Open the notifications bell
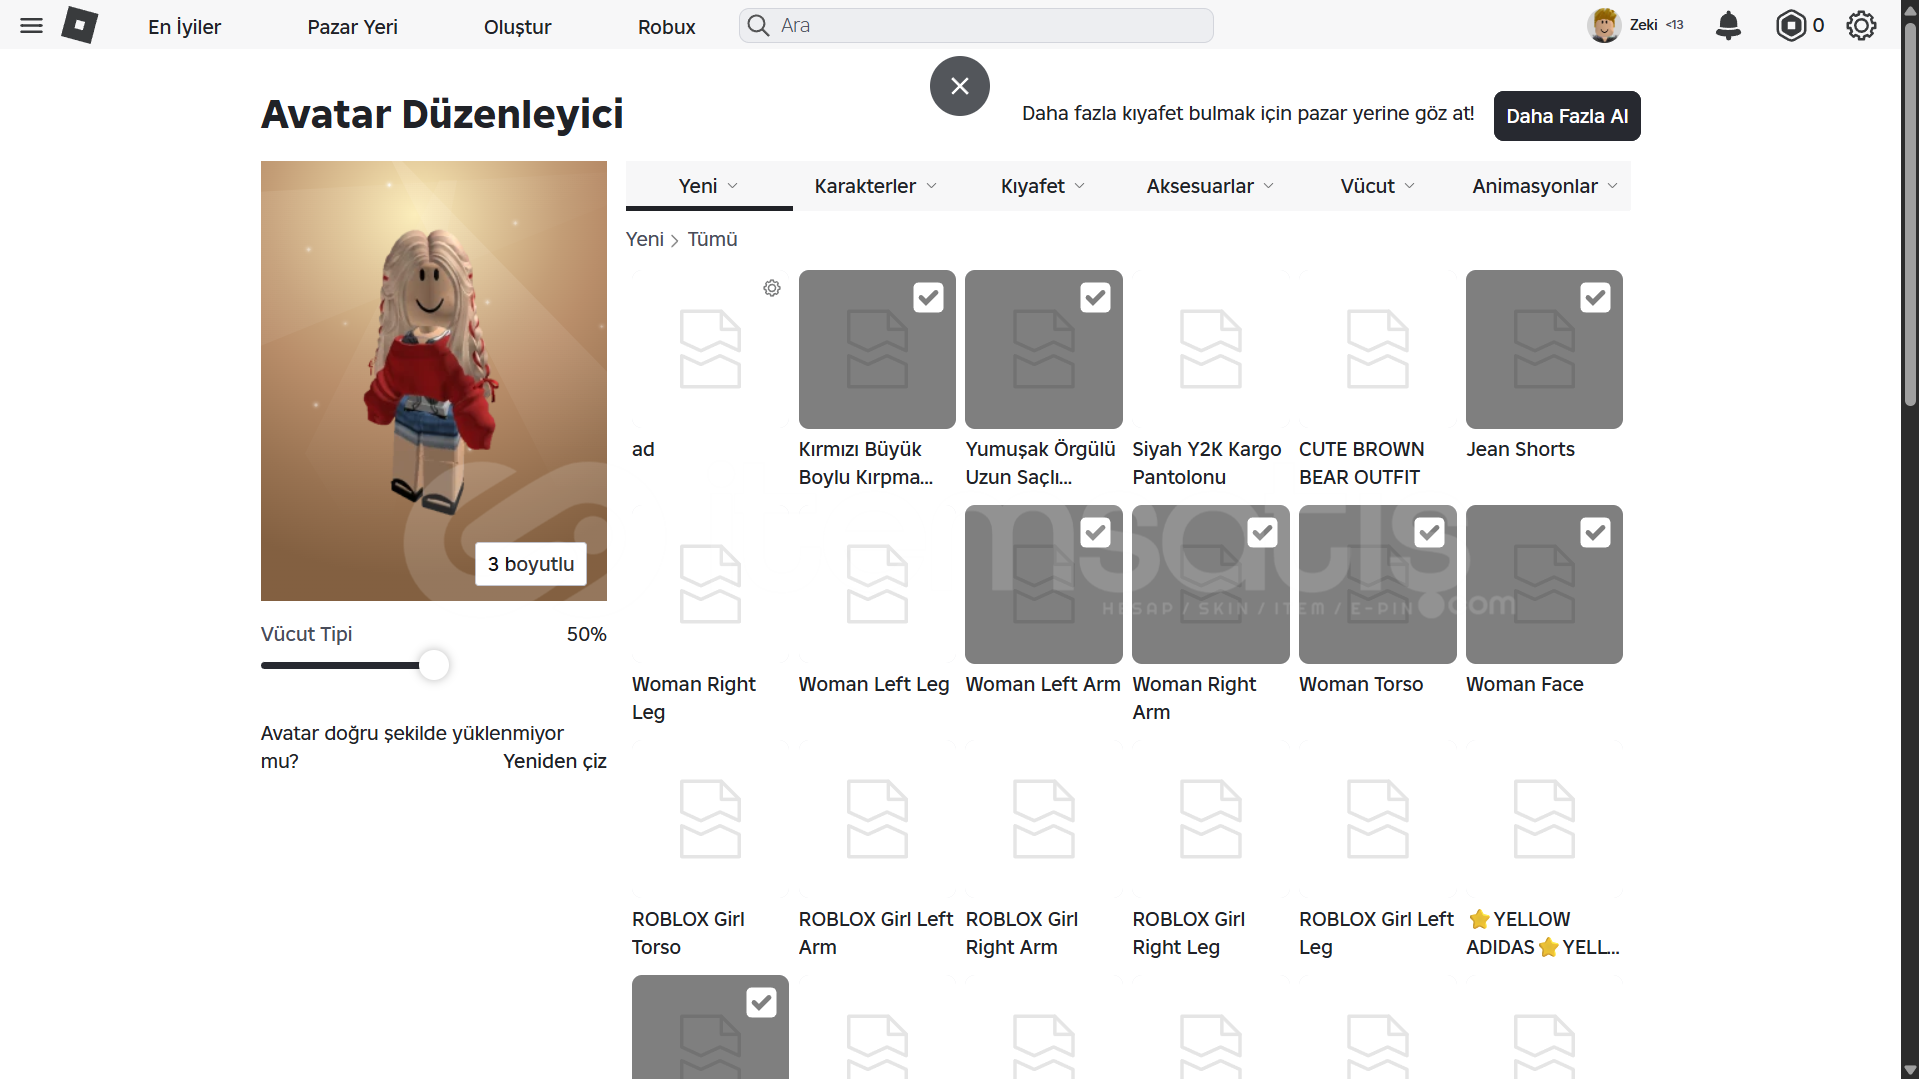The width and height of the screenshot is (1919, 1079). click(x=1728, y=26)
